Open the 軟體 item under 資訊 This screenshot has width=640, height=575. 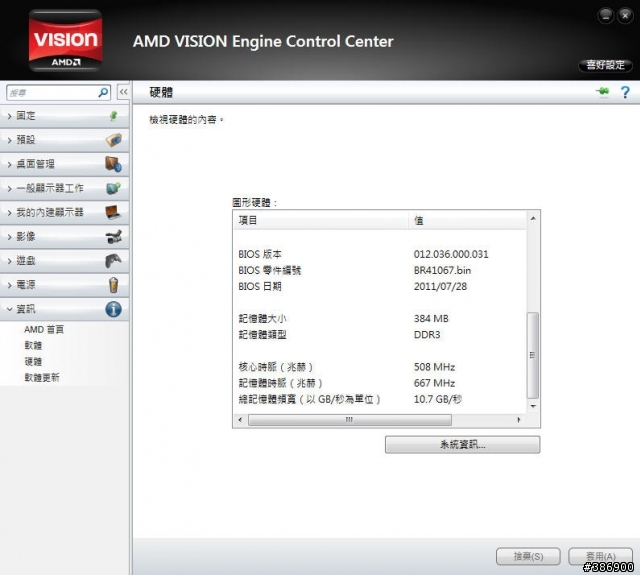(33, 345)
